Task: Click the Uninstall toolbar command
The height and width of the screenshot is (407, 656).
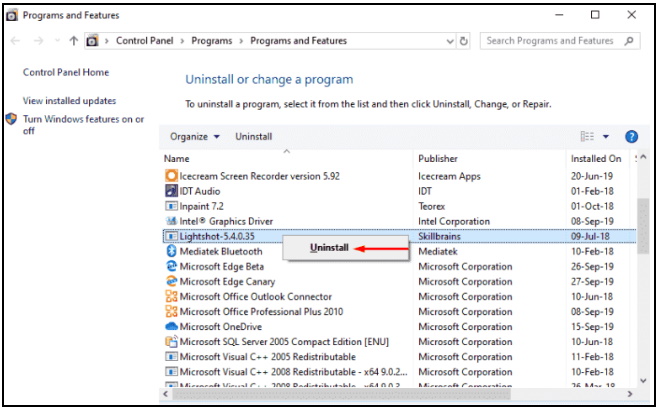Action: (254, 136)
